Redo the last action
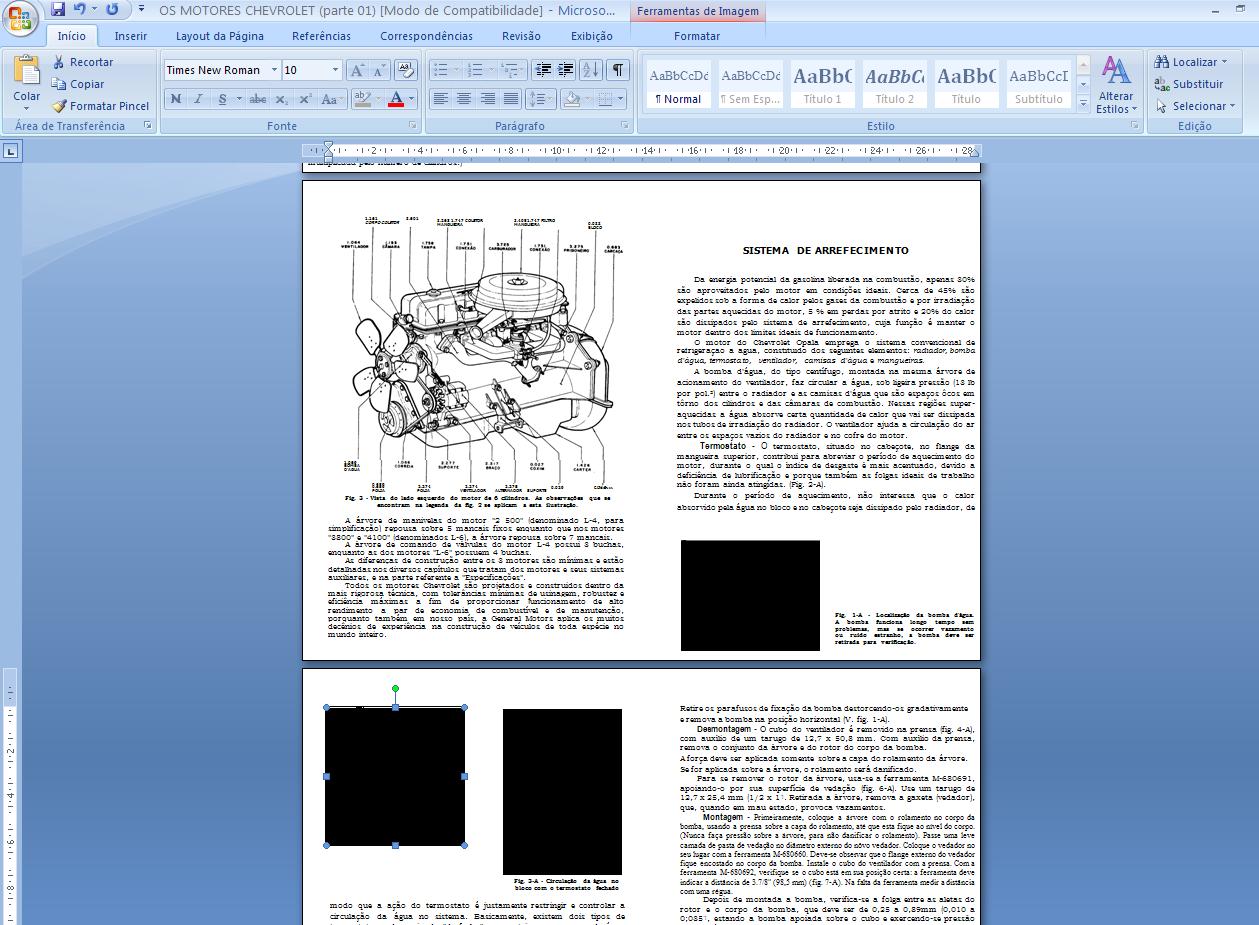 112,9
